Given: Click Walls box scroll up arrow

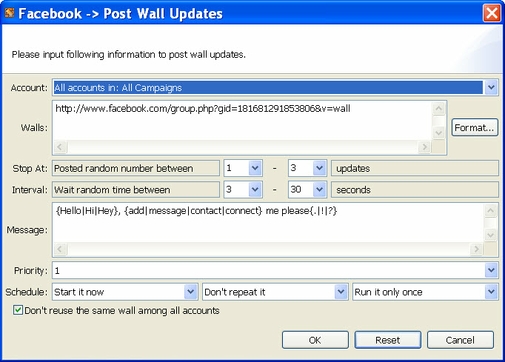Looking at the screenshot, I should tap(439, 108).
